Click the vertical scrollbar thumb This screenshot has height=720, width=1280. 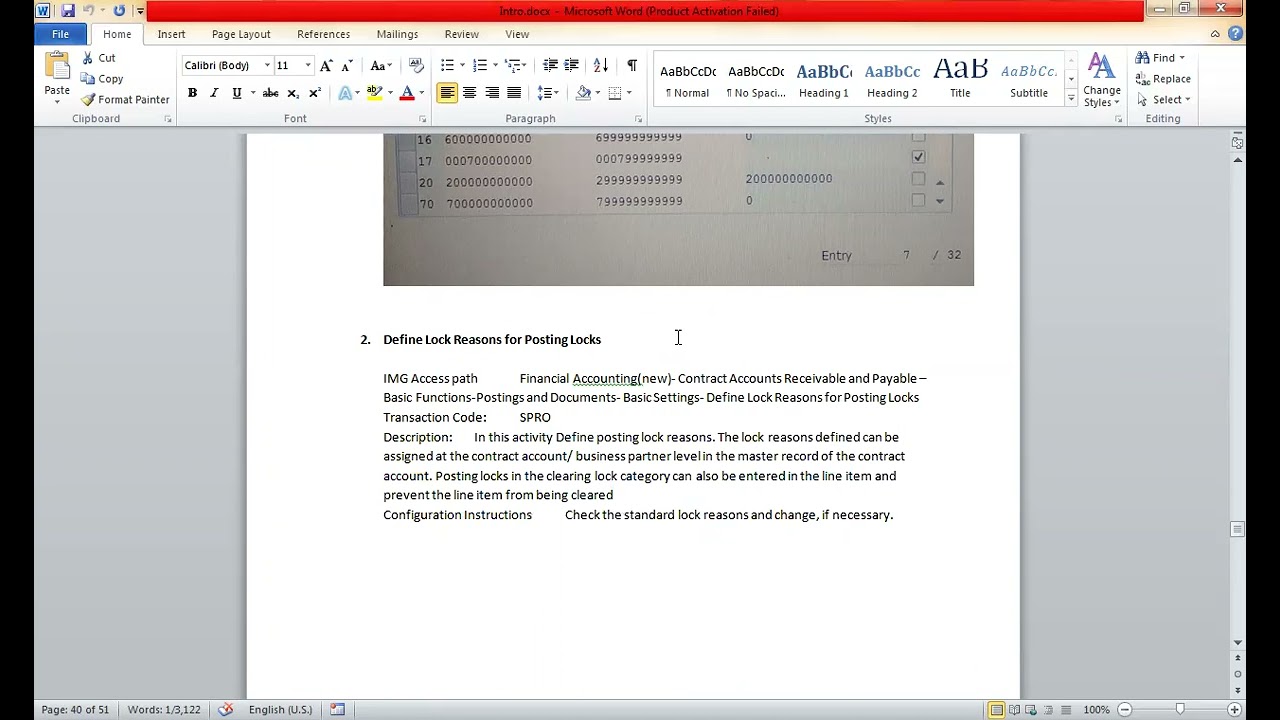tap(1237, 529)
